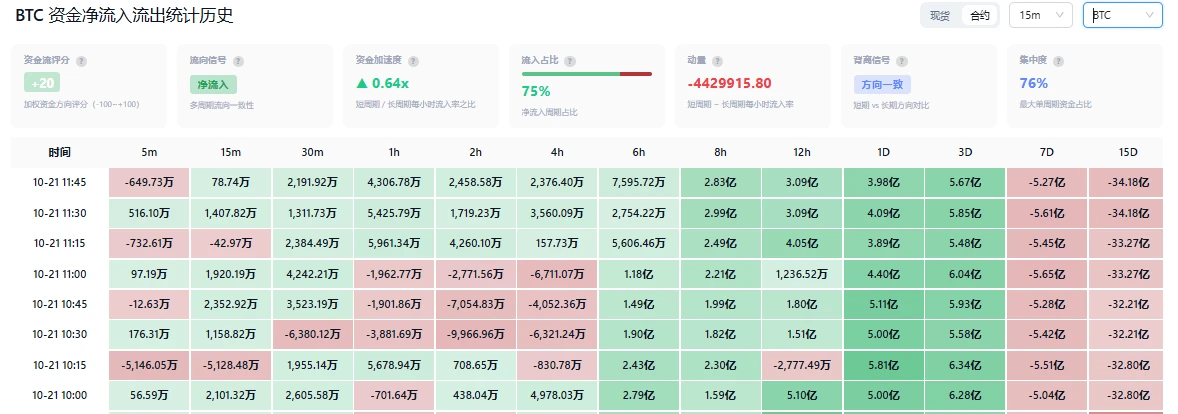
Task: Click the -6,380.12万 cell
Action: click(x=313, y=334)
